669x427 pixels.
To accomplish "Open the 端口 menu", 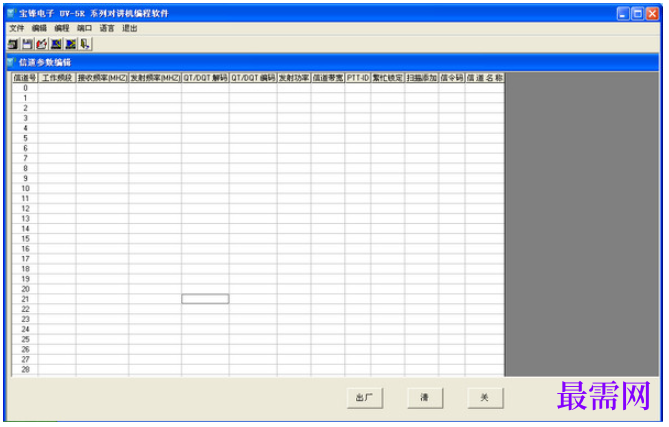I will (84, 28).
